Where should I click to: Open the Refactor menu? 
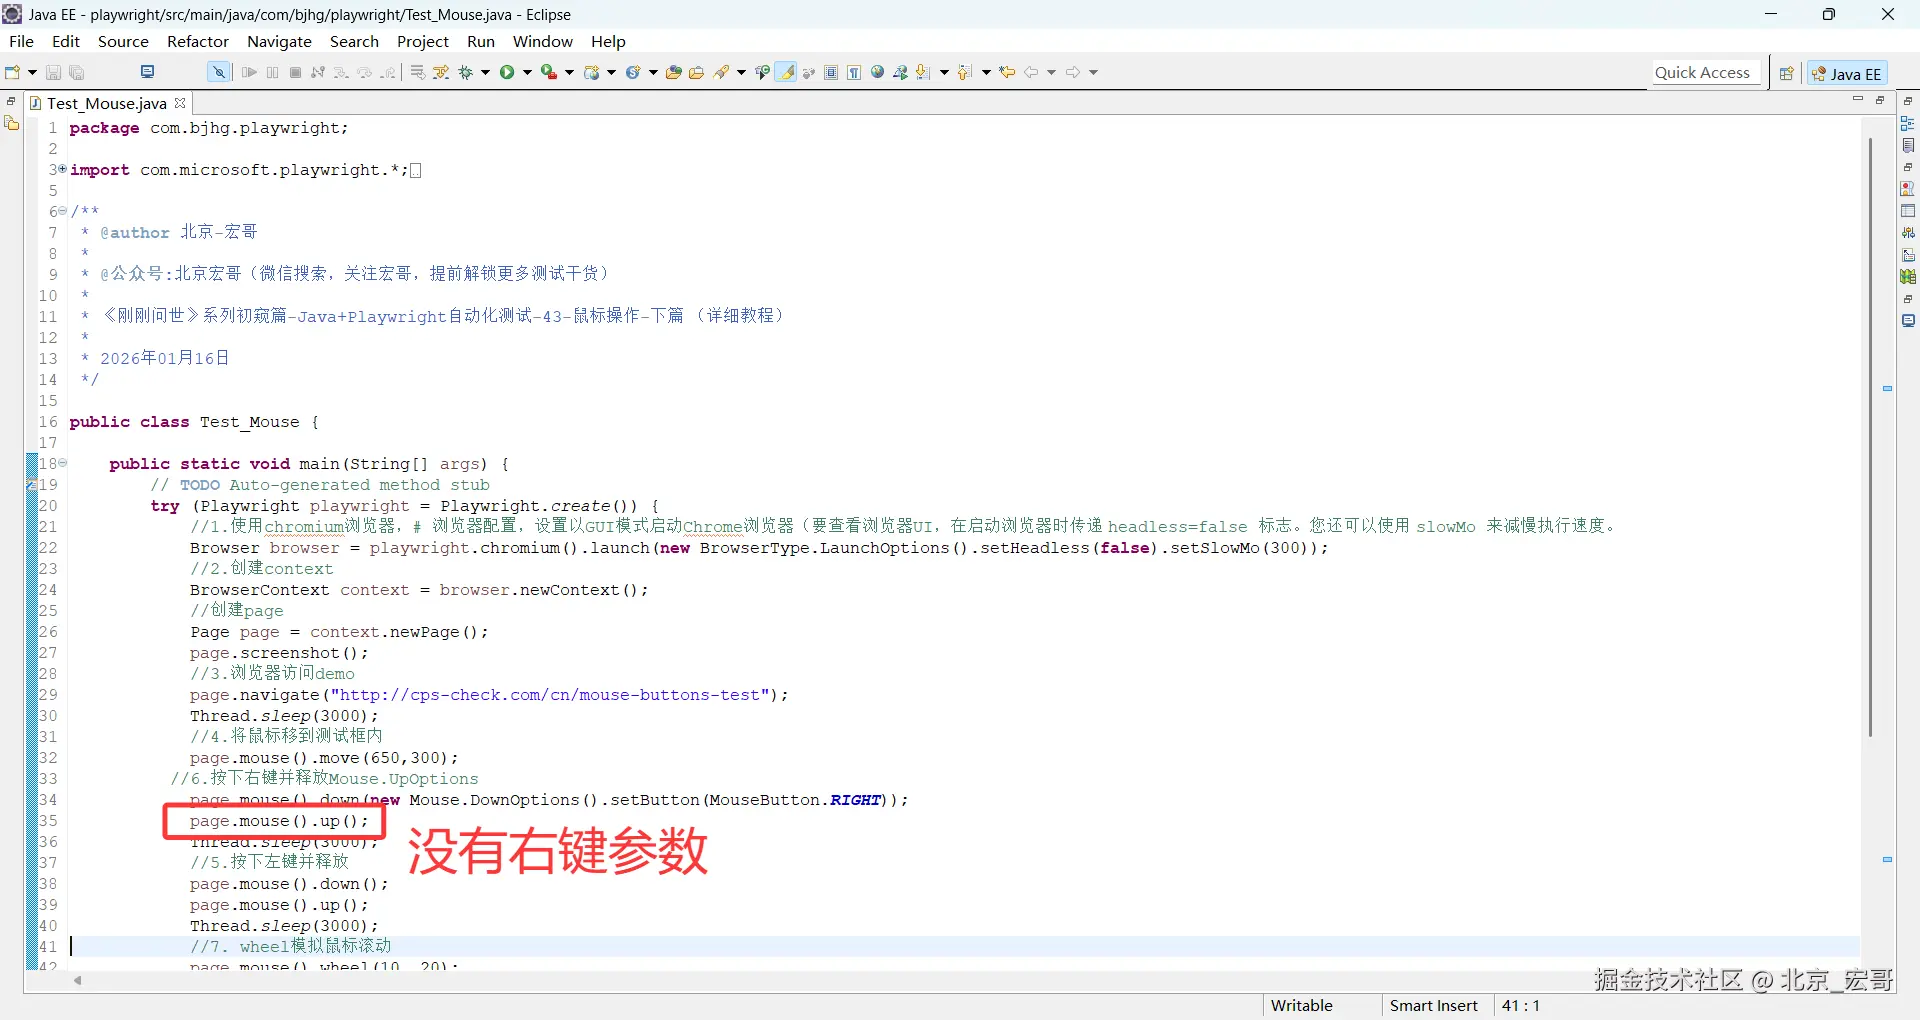[x=198, y=41]
